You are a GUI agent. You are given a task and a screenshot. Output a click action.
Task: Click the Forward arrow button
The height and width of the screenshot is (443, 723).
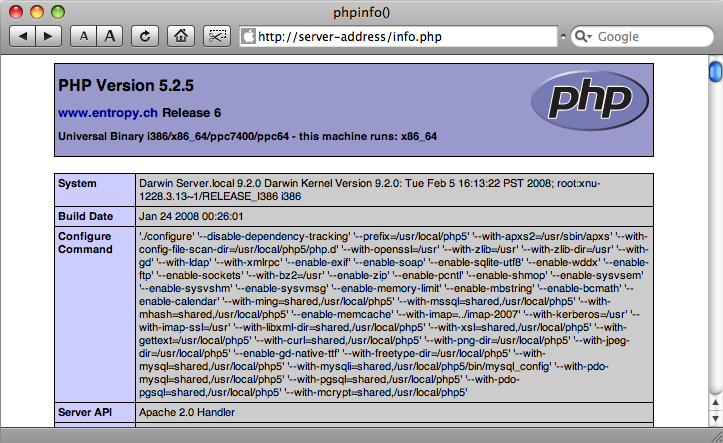click(48, 37)
